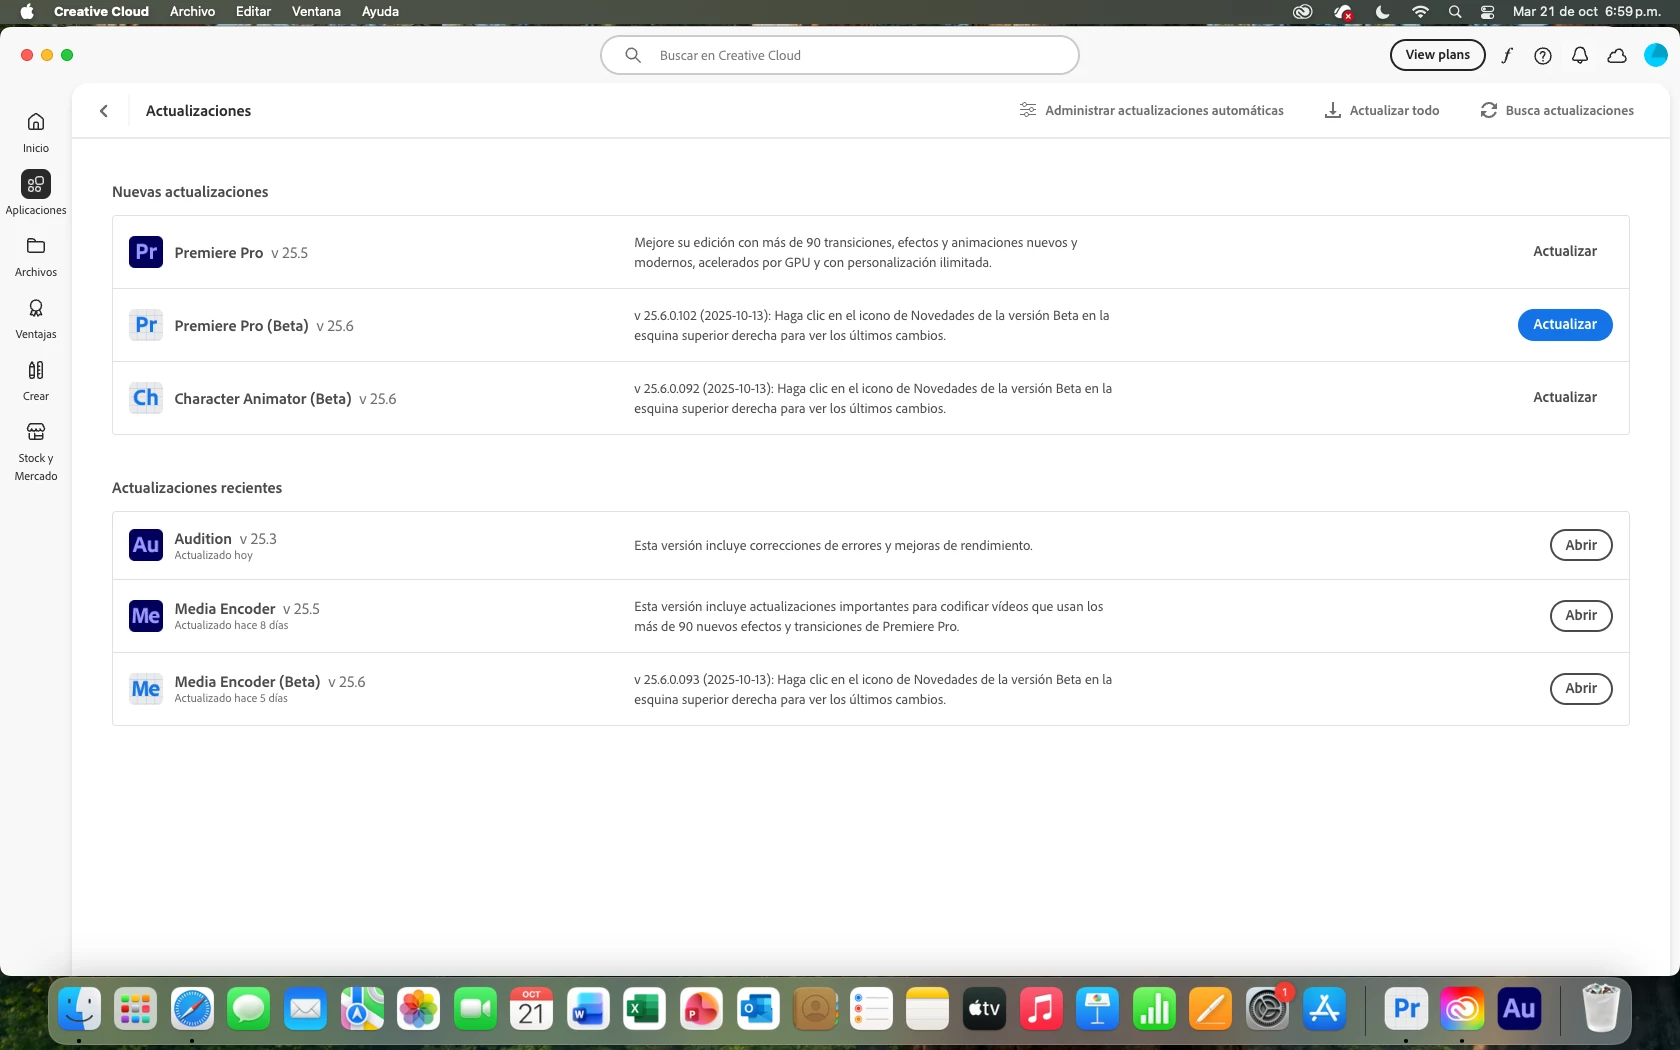Open the Ventana menu

316,12
